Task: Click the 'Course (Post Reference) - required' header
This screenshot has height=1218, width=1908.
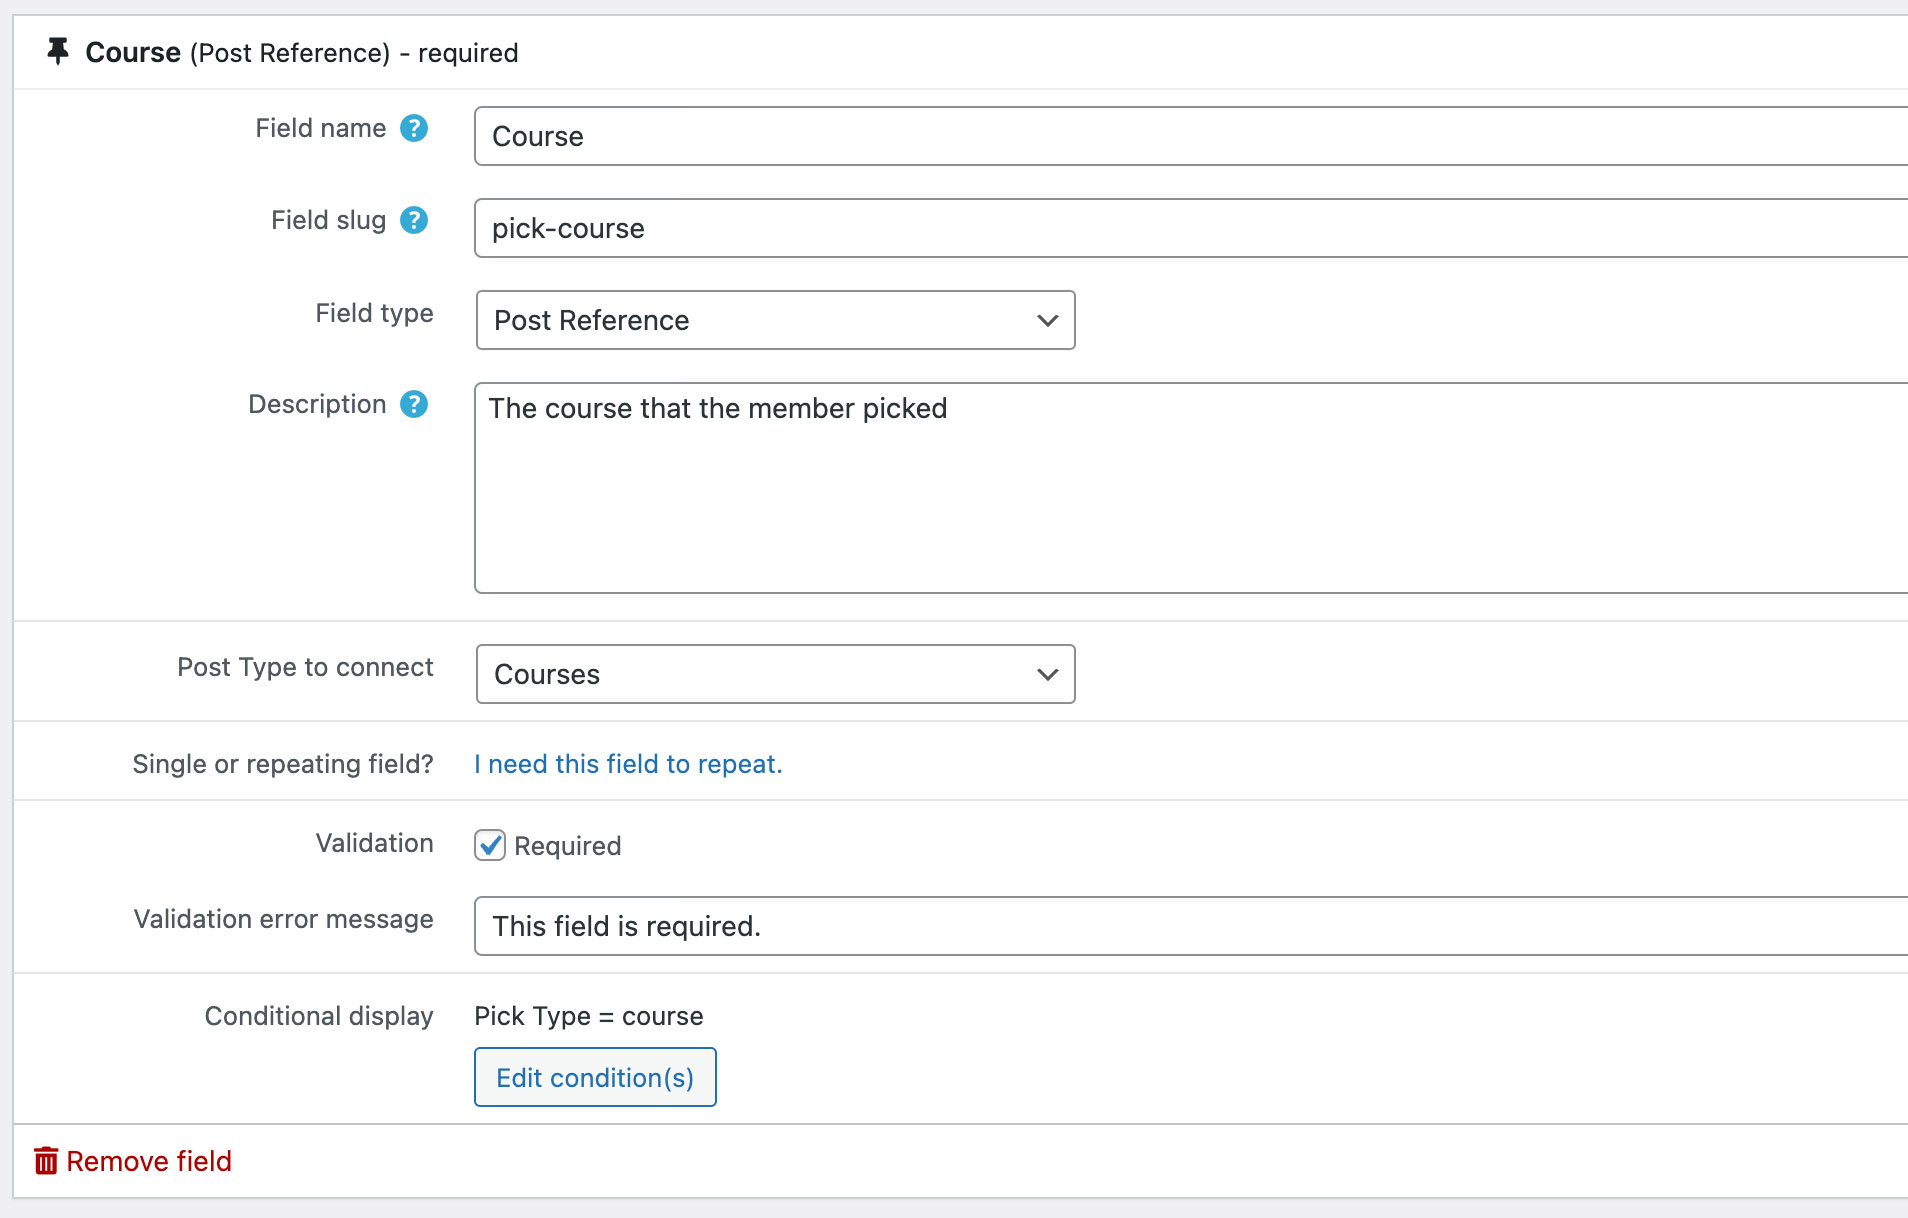Action: 302,52
